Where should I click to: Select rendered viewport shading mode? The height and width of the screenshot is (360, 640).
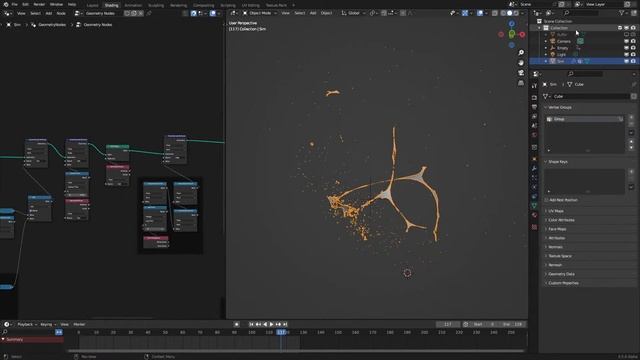[516, 13]
